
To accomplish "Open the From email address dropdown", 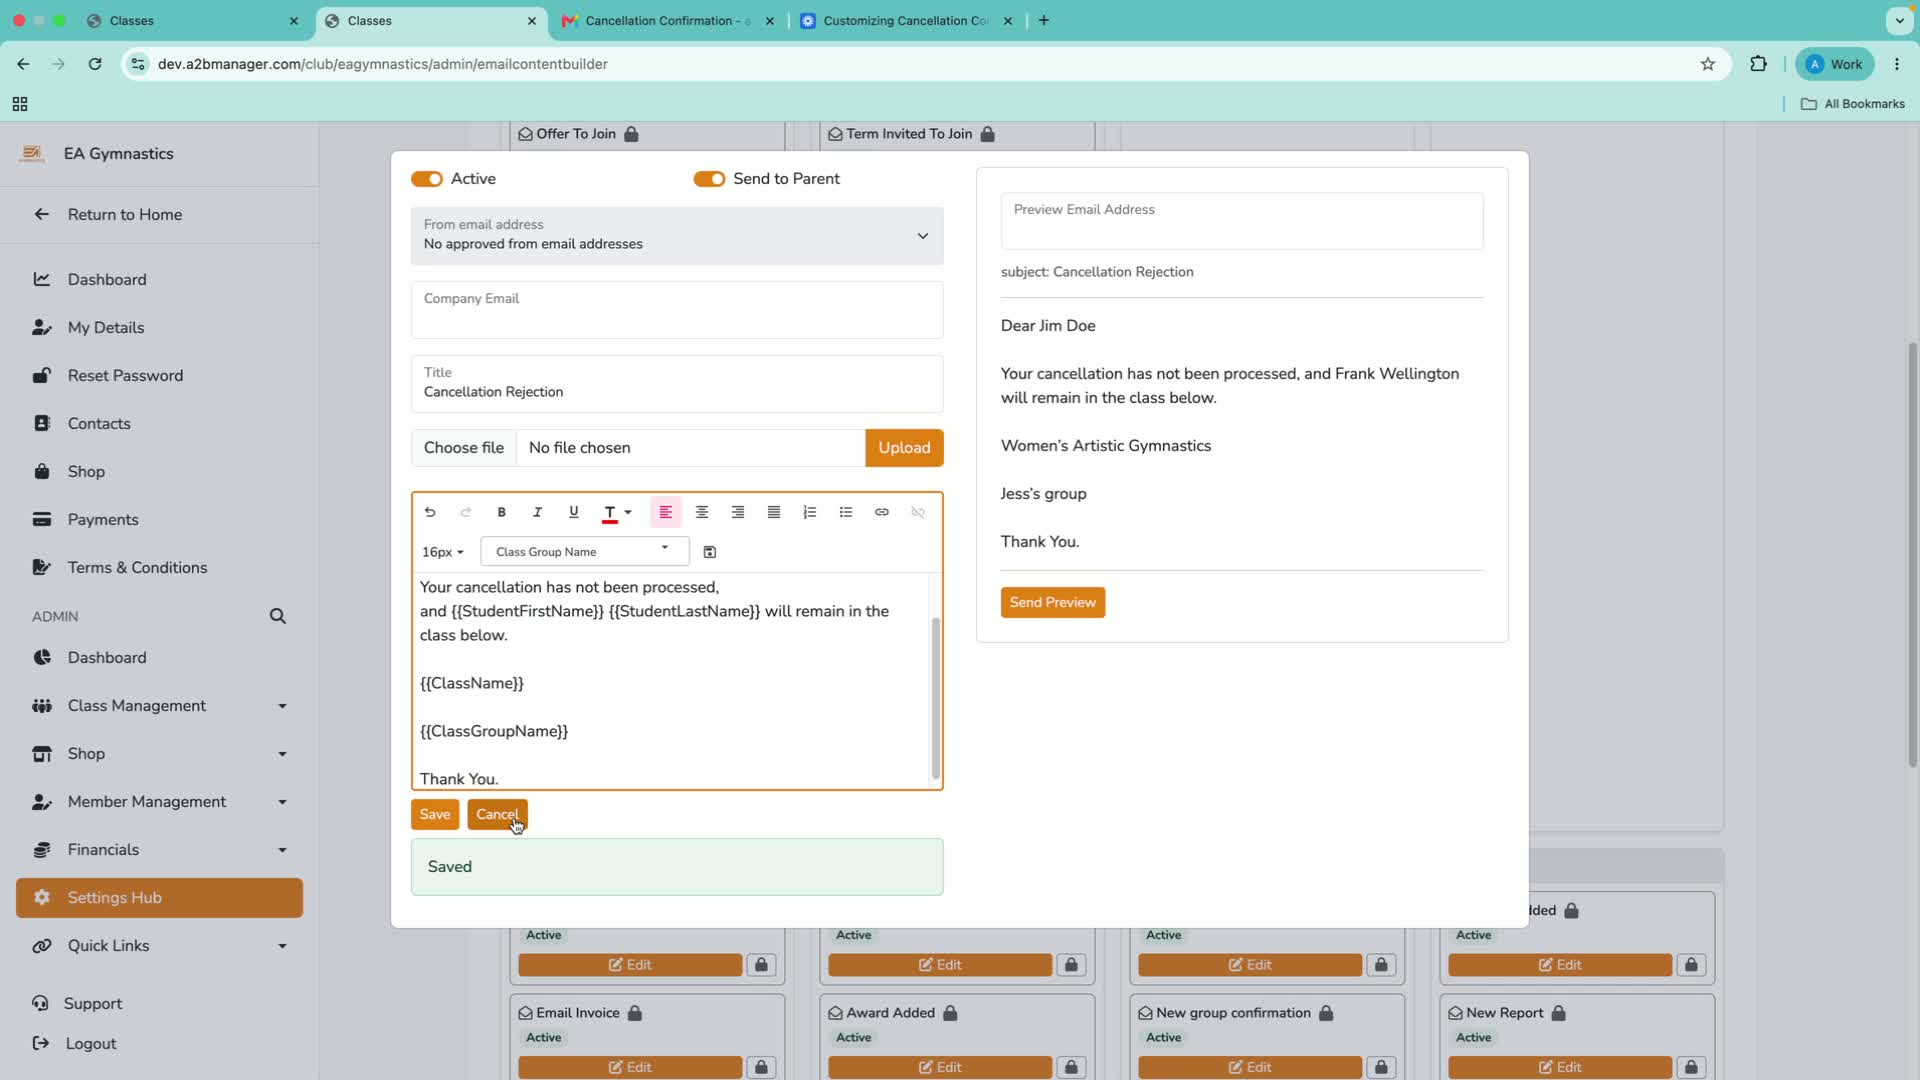I will tap(677, 236).
